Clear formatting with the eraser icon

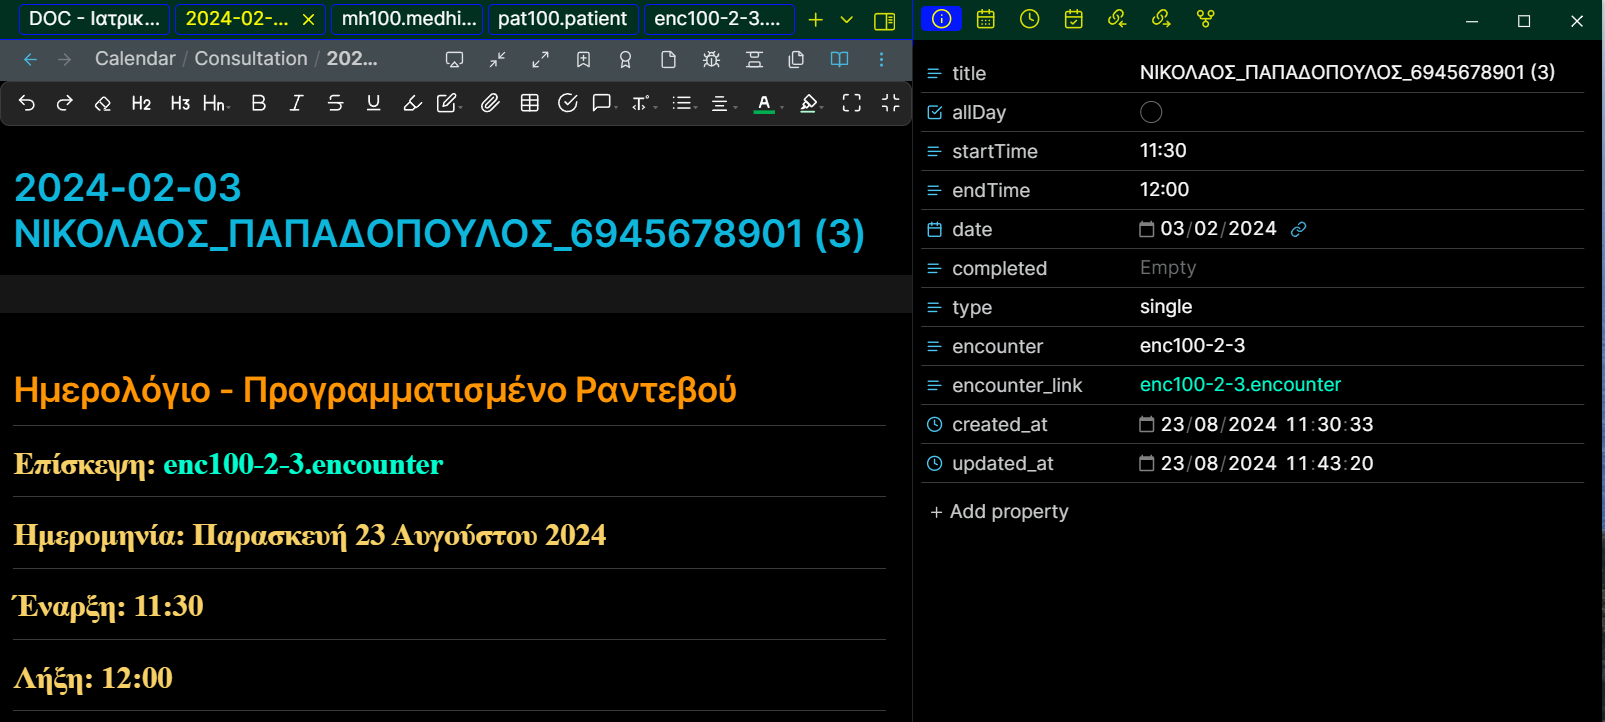click(x=102, y=103)
